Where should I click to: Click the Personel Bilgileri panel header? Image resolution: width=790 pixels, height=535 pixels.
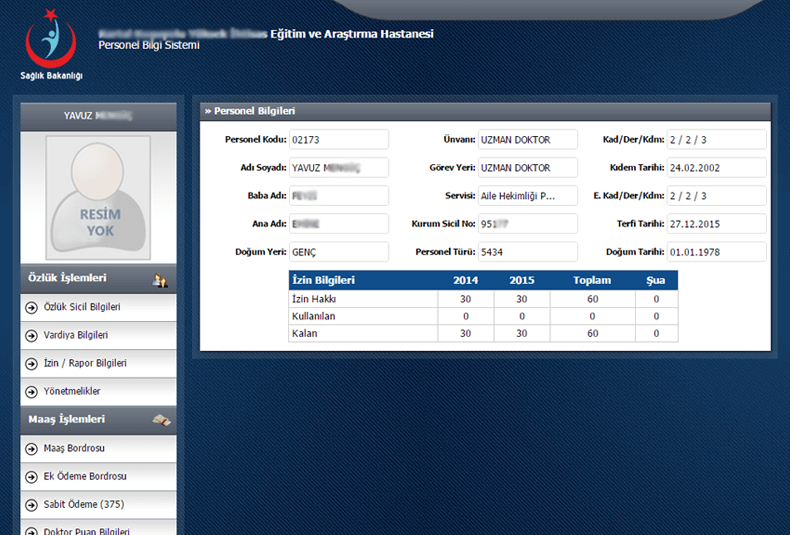(x=485, y=111)
